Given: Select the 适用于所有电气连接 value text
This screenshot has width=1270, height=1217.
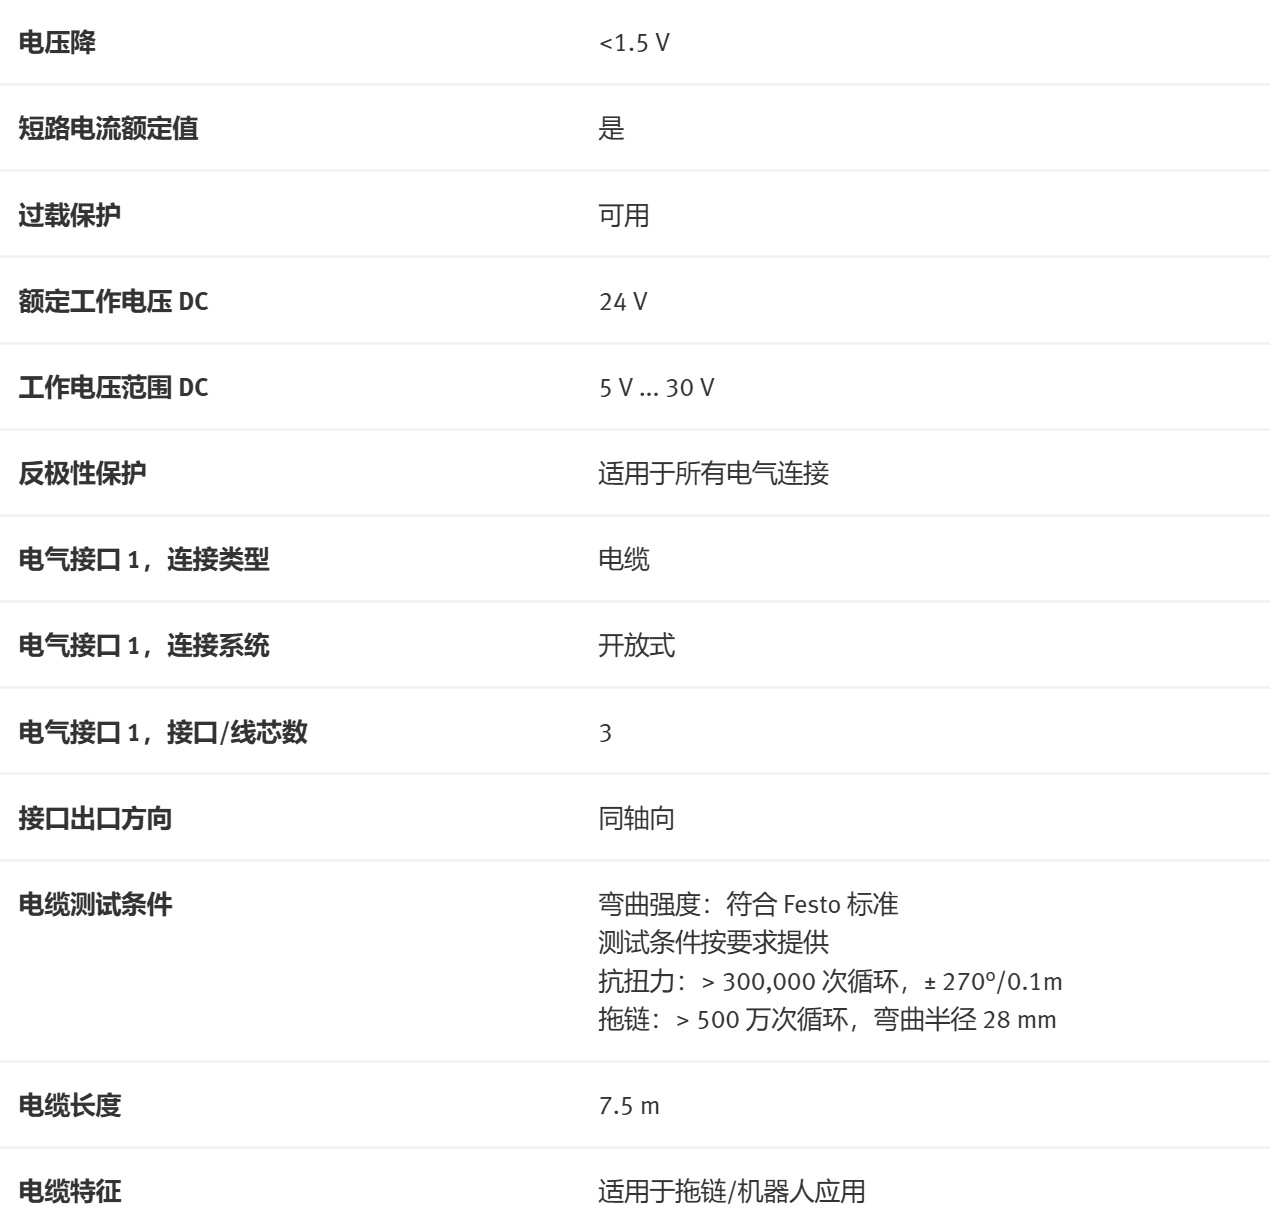Looking at the screenshot, I should pos(713,473).
